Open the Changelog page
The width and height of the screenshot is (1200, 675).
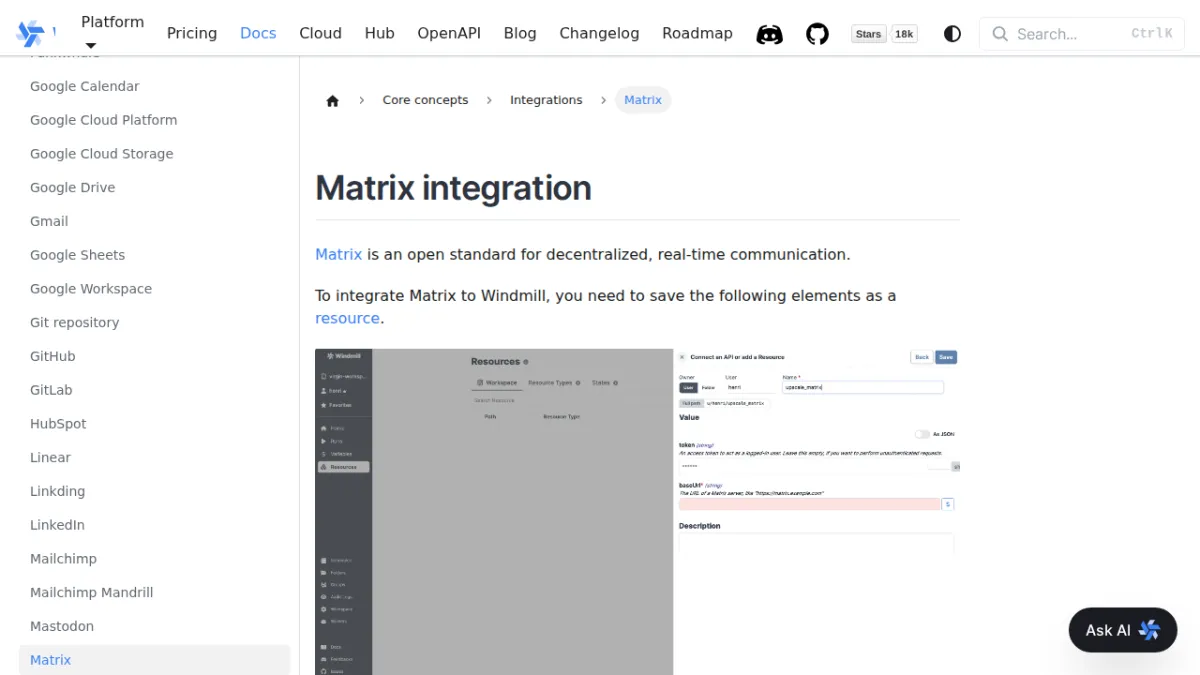click(x=599, y=33)
